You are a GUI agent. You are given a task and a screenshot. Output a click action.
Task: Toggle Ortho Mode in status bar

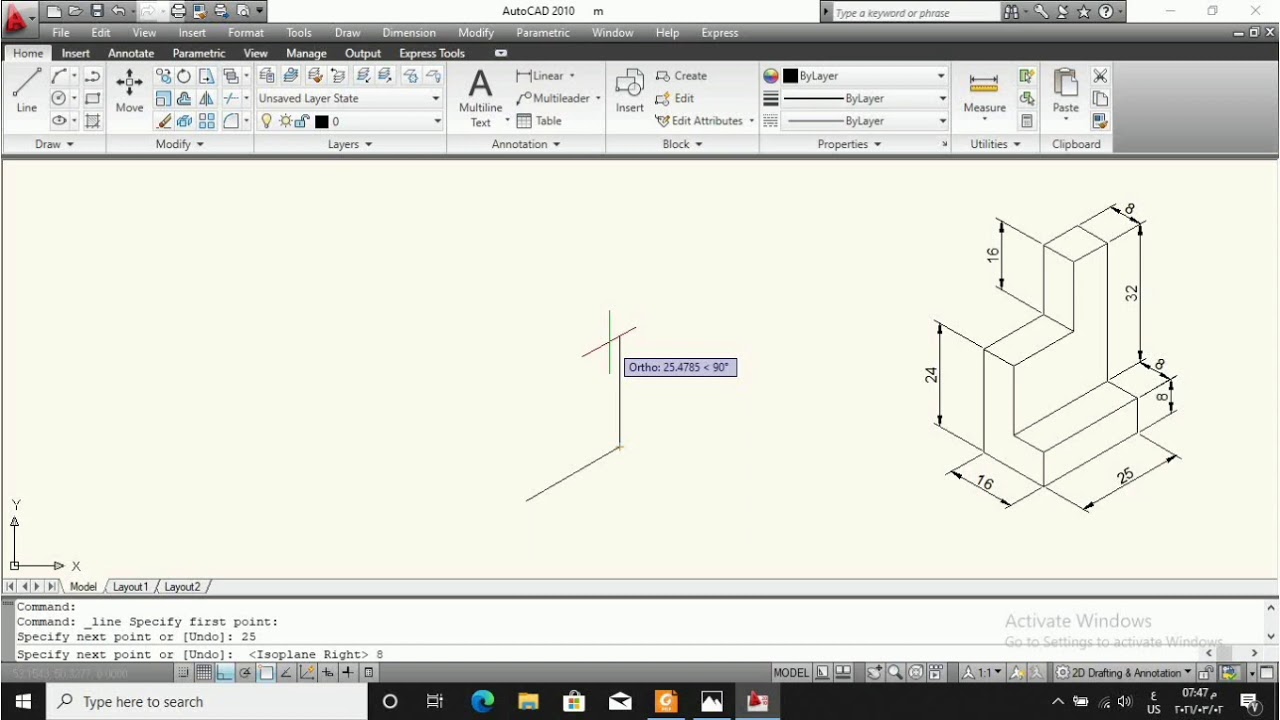click(x=225, y=673)
